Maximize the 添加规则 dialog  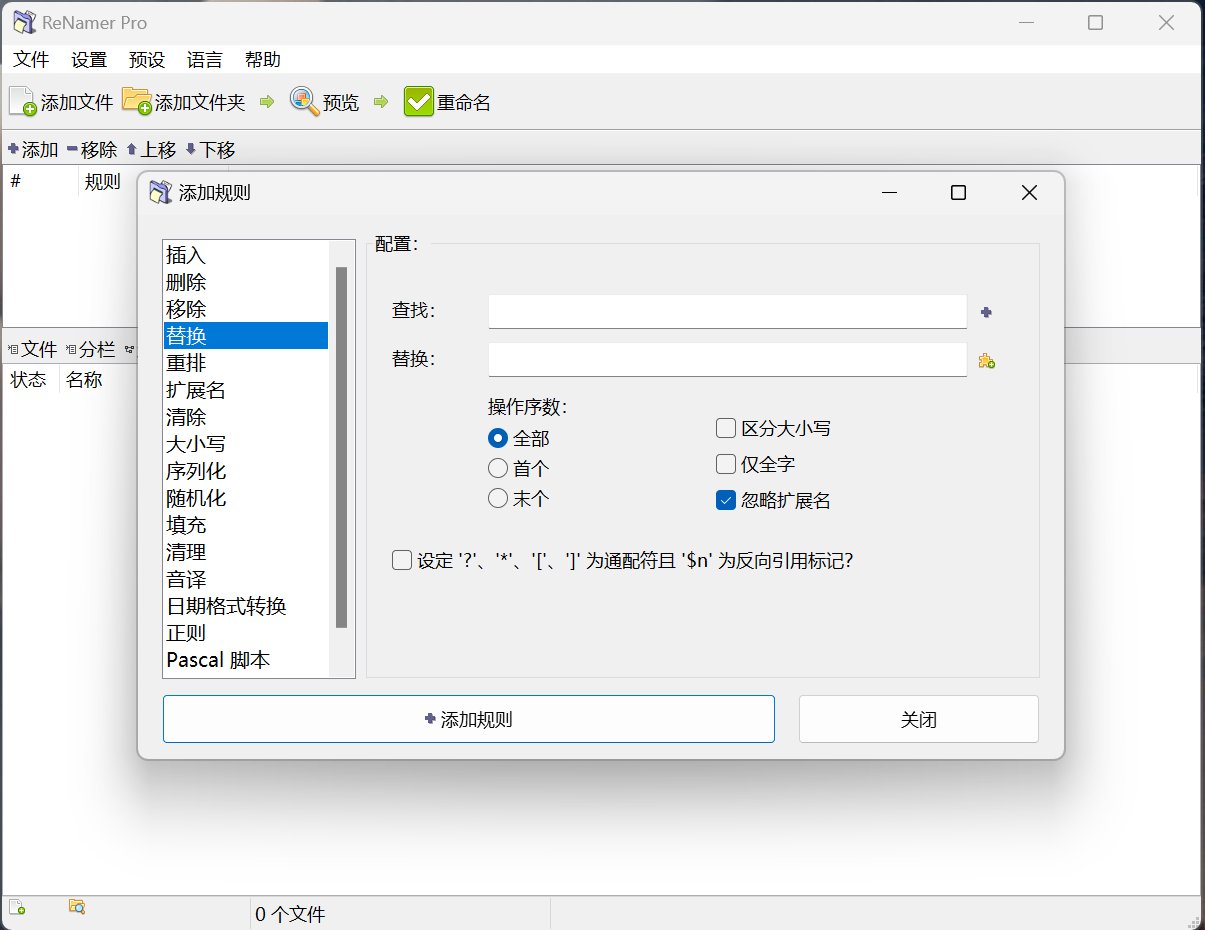[958, 193]
